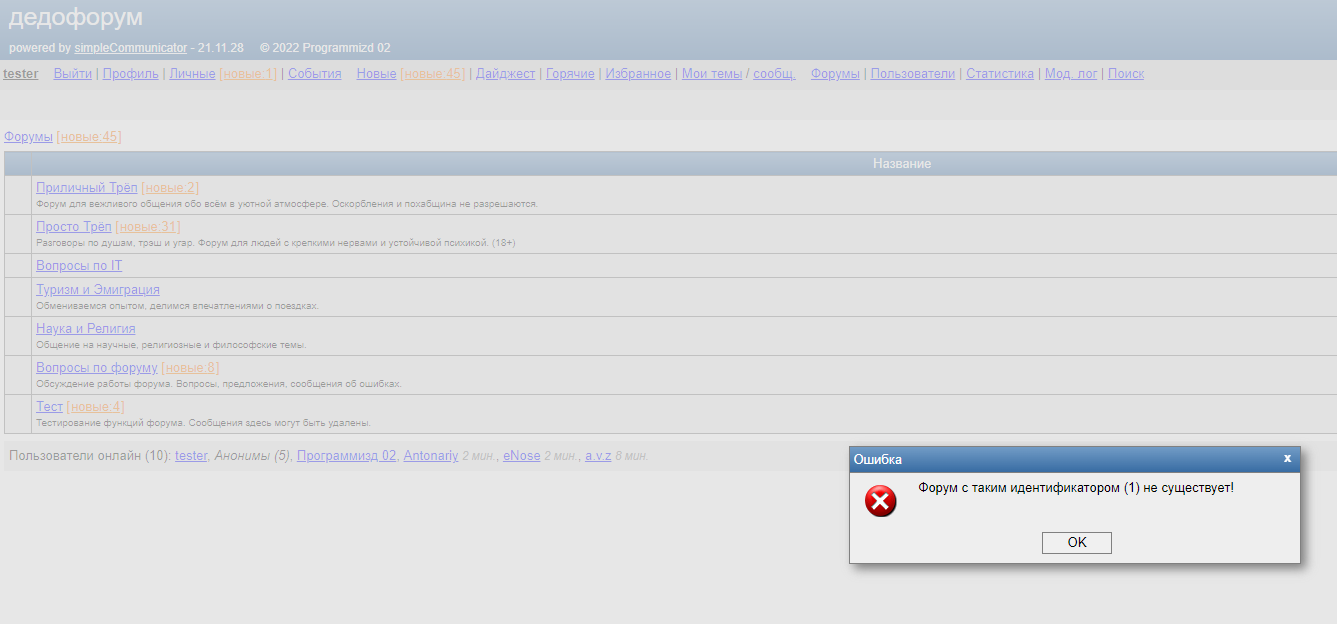Viewport: 1337px width, 624px height.
Task: Open the Избранное page
Action: (x=638, y=73)
